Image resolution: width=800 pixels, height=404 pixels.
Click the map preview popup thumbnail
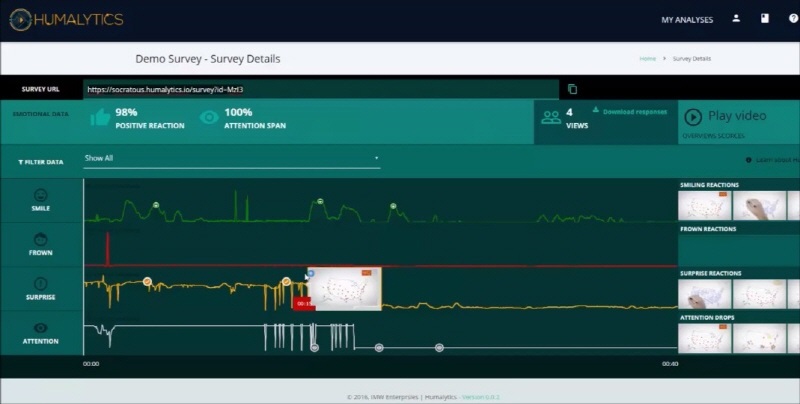(344, 289)
